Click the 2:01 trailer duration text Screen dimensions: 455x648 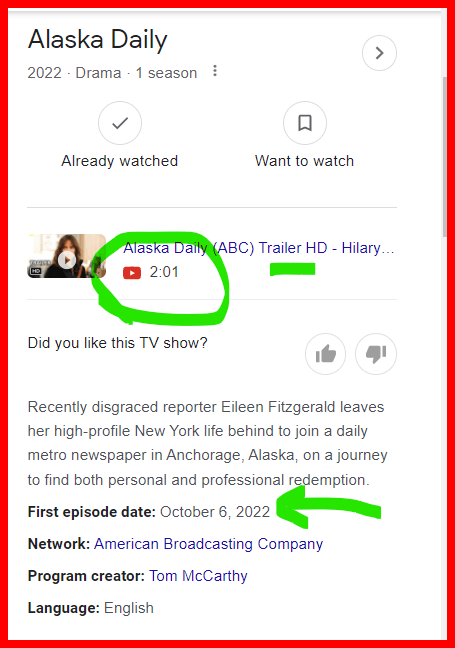(x=164, y=272)
